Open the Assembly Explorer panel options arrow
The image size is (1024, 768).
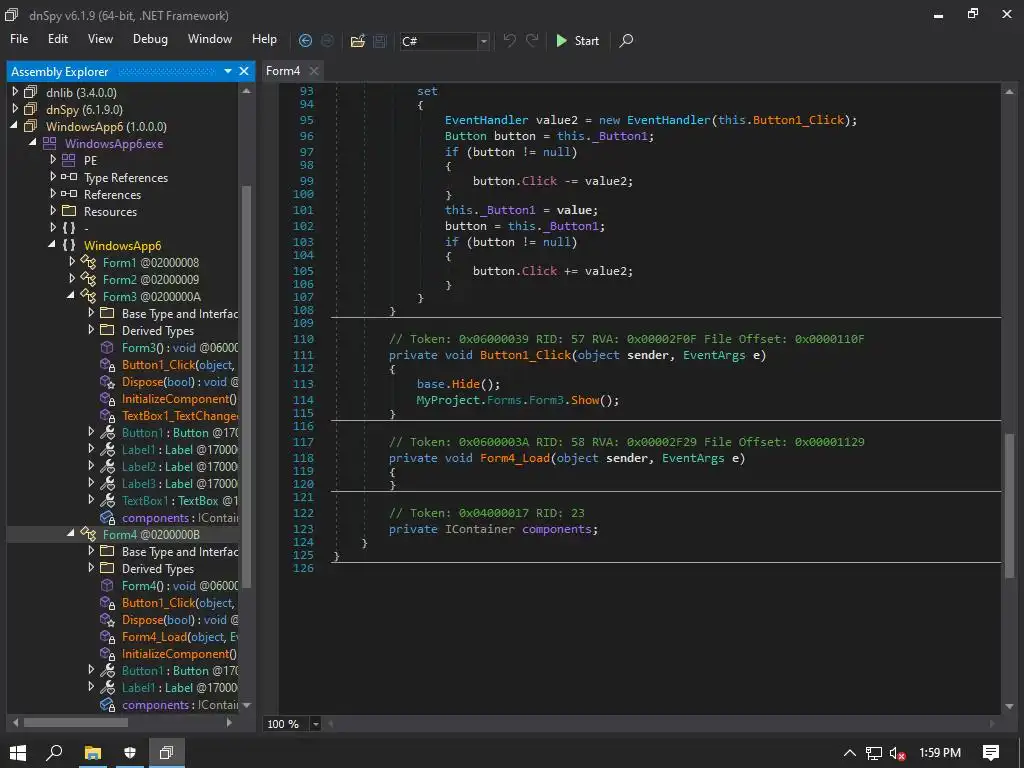(229, 71)
